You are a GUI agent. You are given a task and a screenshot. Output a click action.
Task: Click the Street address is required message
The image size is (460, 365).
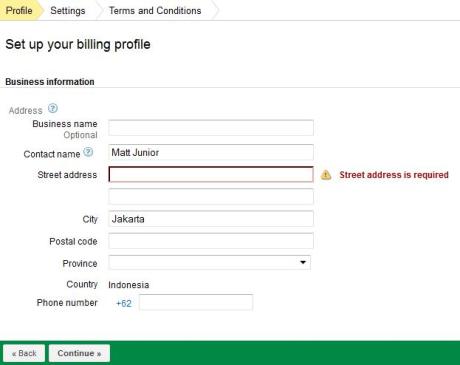tap(394, 175)
